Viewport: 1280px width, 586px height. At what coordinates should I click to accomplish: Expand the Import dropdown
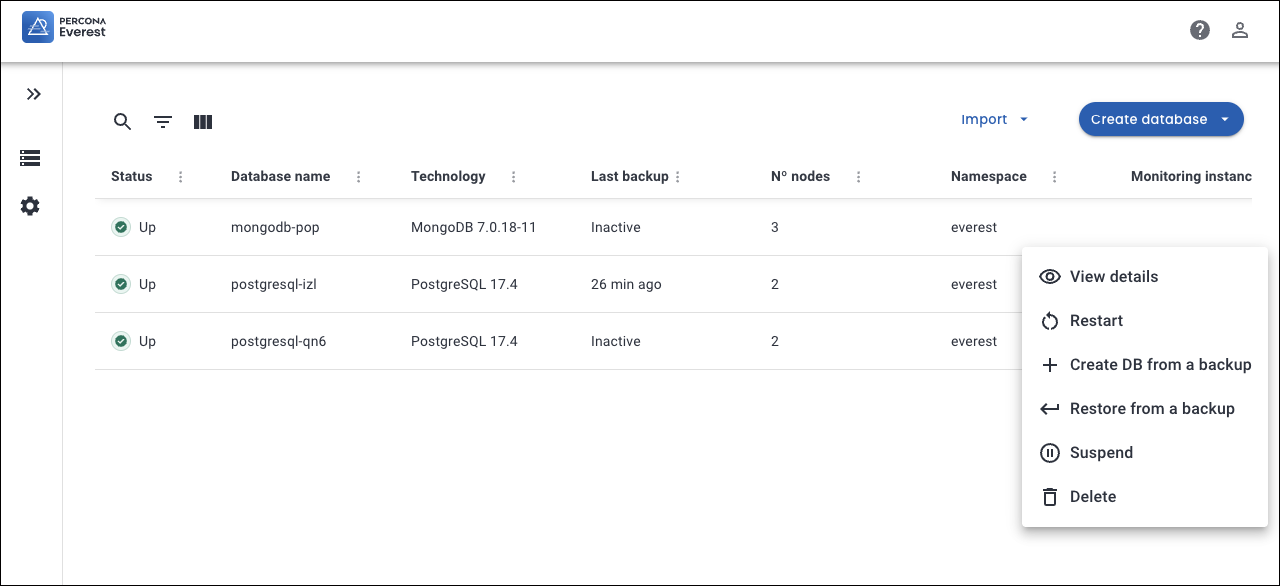pyautogui.click(x=994, y=119)
